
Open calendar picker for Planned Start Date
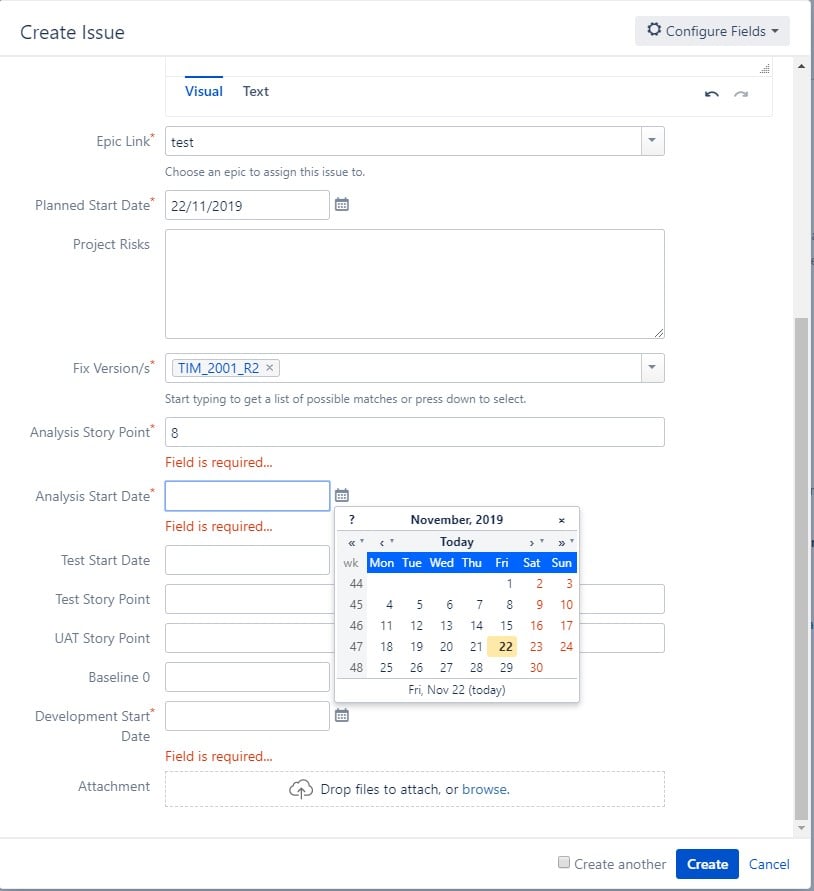pyautogui.click(x=342, y=205)
